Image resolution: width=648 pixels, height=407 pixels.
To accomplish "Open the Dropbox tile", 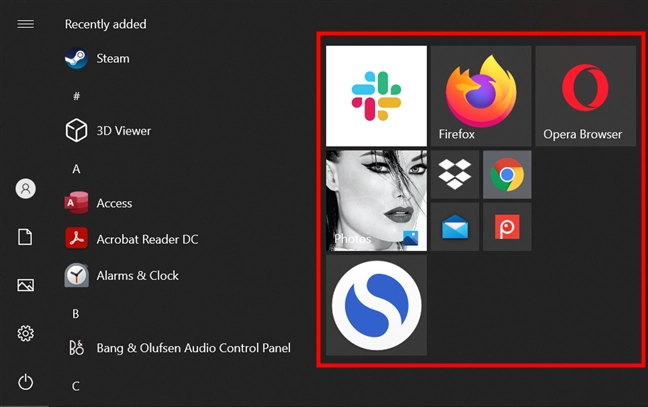I will pyautogui.click(x=455, y=174).
